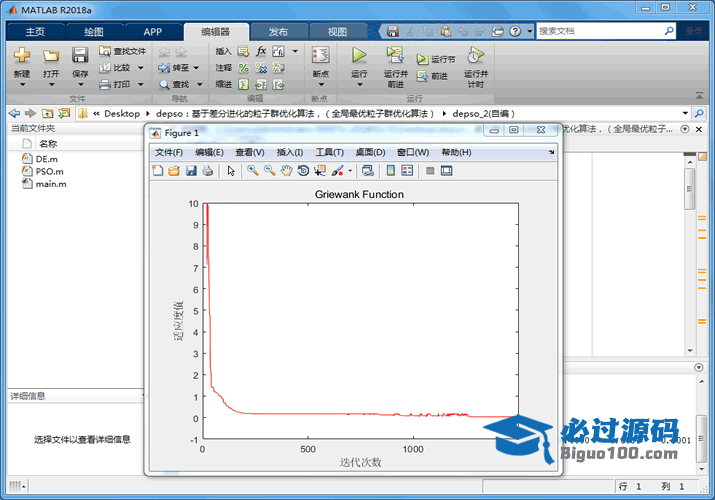The image size is (715, 500).
Task: Toggle Insert Legend in Figure toolbar
Action: coord(407,170)
